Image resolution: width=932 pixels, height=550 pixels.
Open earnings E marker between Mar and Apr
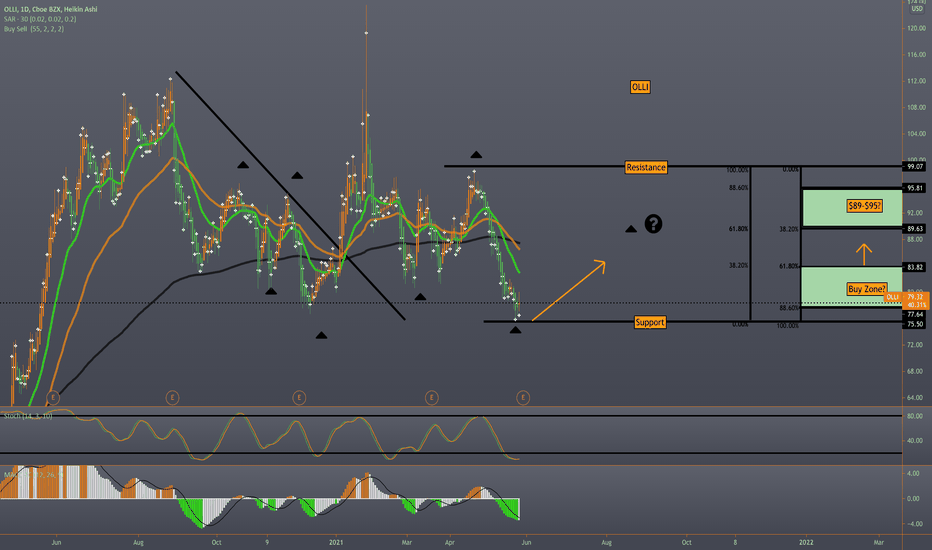432,397
